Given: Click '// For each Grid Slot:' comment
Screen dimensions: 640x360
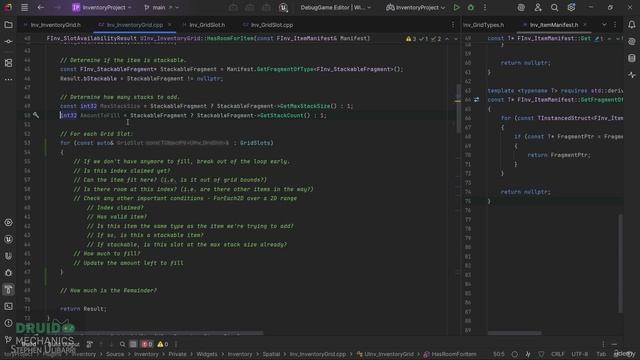Looking at the screenshot, I should point(96,134).
